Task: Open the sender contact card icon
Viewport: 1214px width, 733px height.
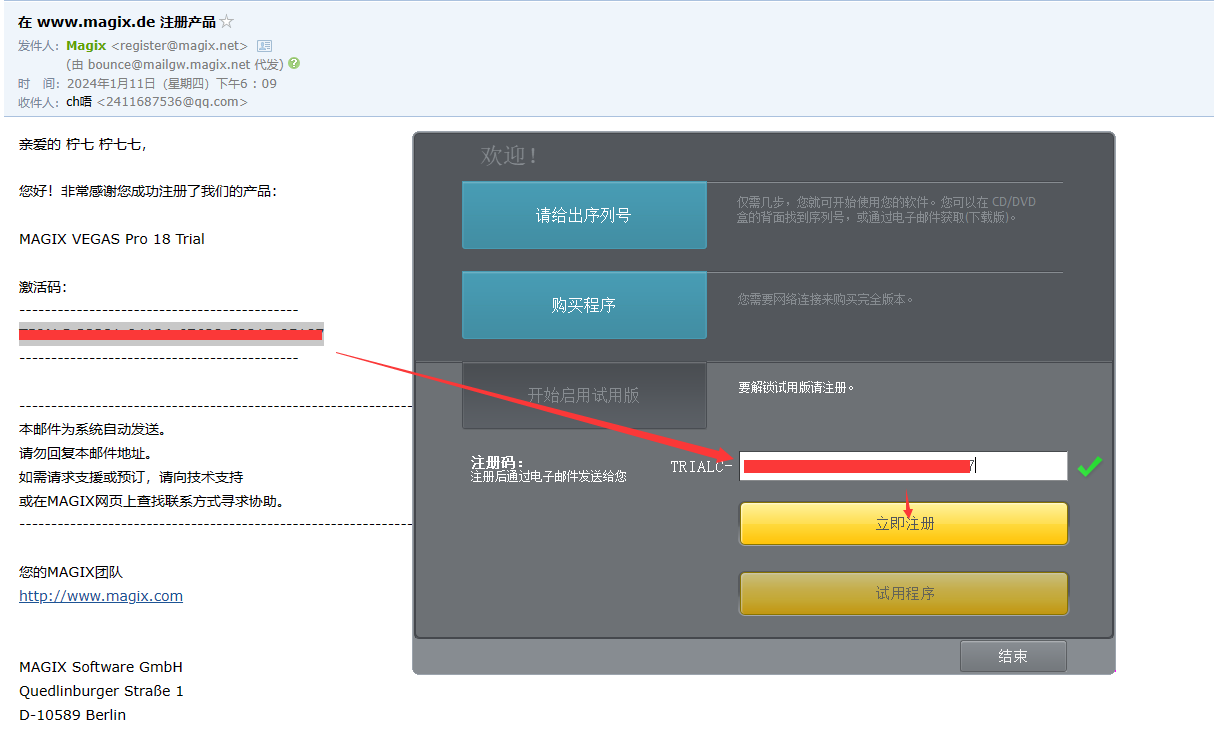Action: [264, 45]
